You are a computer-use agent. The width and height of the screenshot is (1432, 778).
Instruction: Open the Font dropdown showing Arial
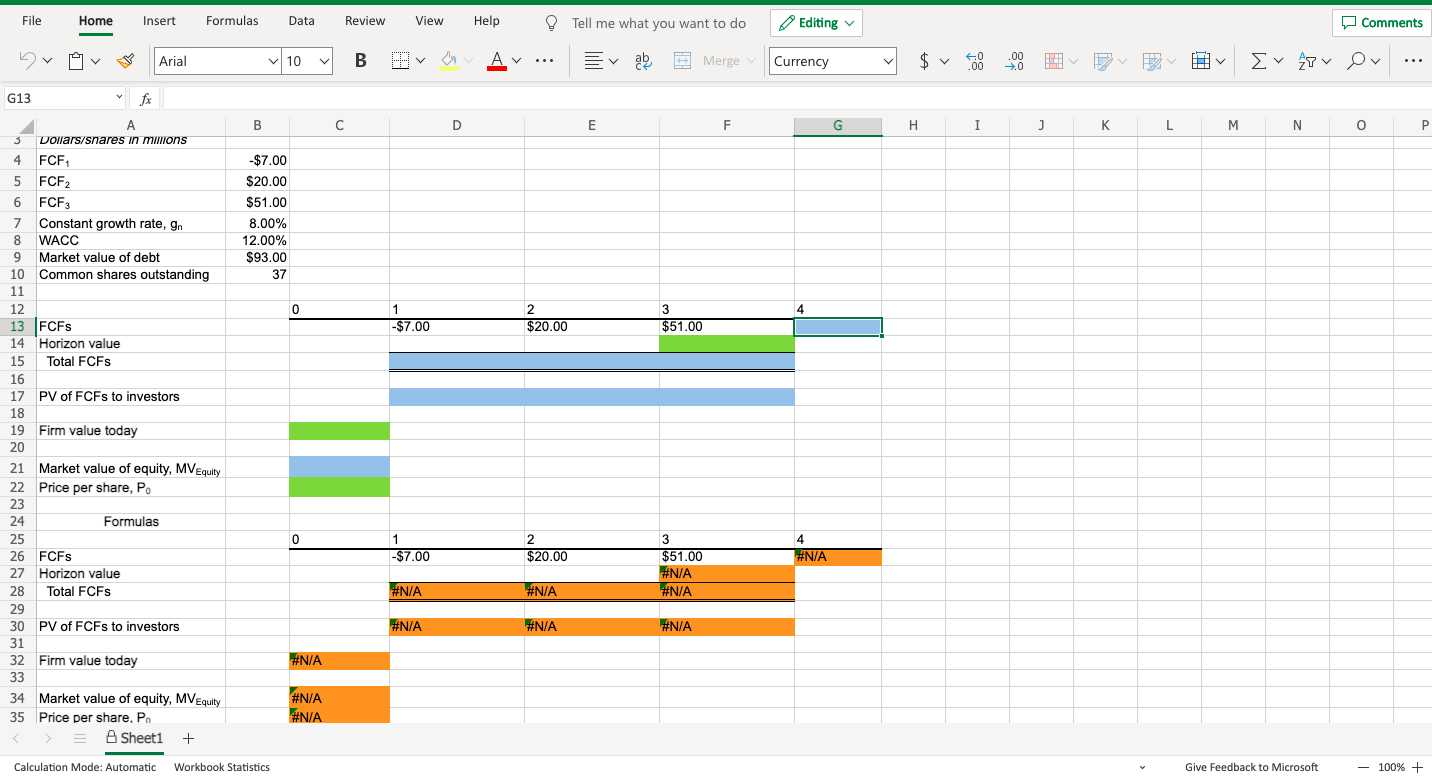coord(217,61)
